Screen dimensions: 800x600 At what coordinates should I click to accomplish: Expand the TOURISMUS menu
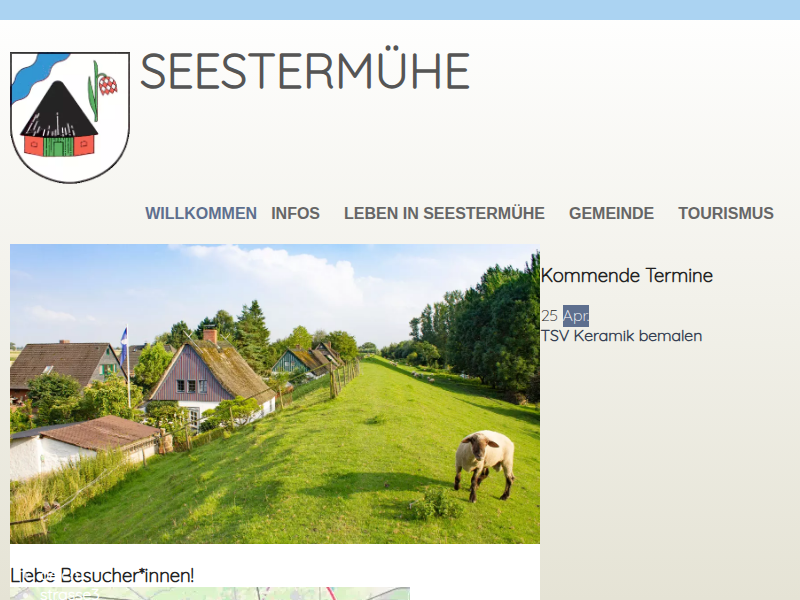(726, 213)
